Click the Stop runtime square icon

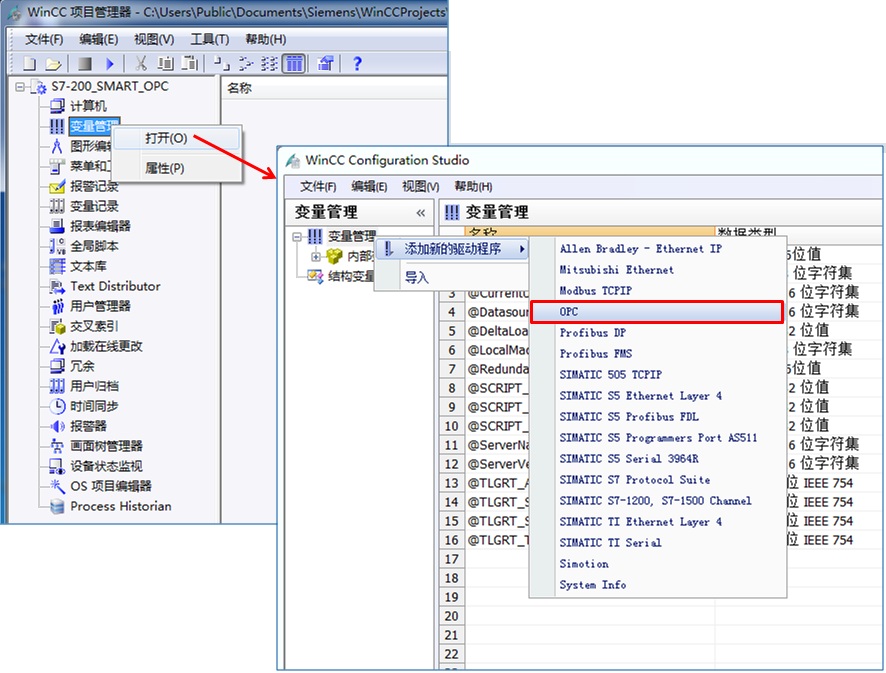coord(85,63)
